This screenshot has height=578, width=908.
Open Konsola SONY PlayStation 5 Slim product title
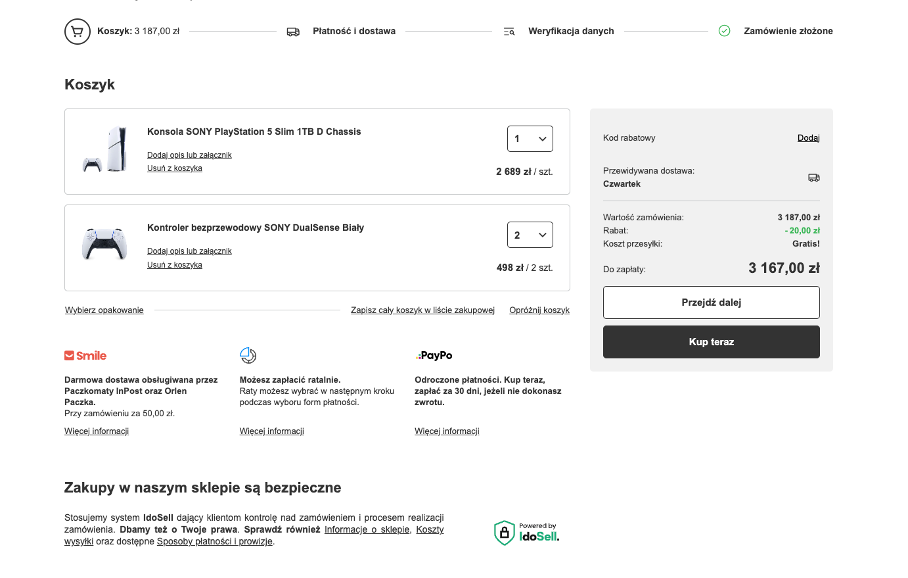(254, 131)
